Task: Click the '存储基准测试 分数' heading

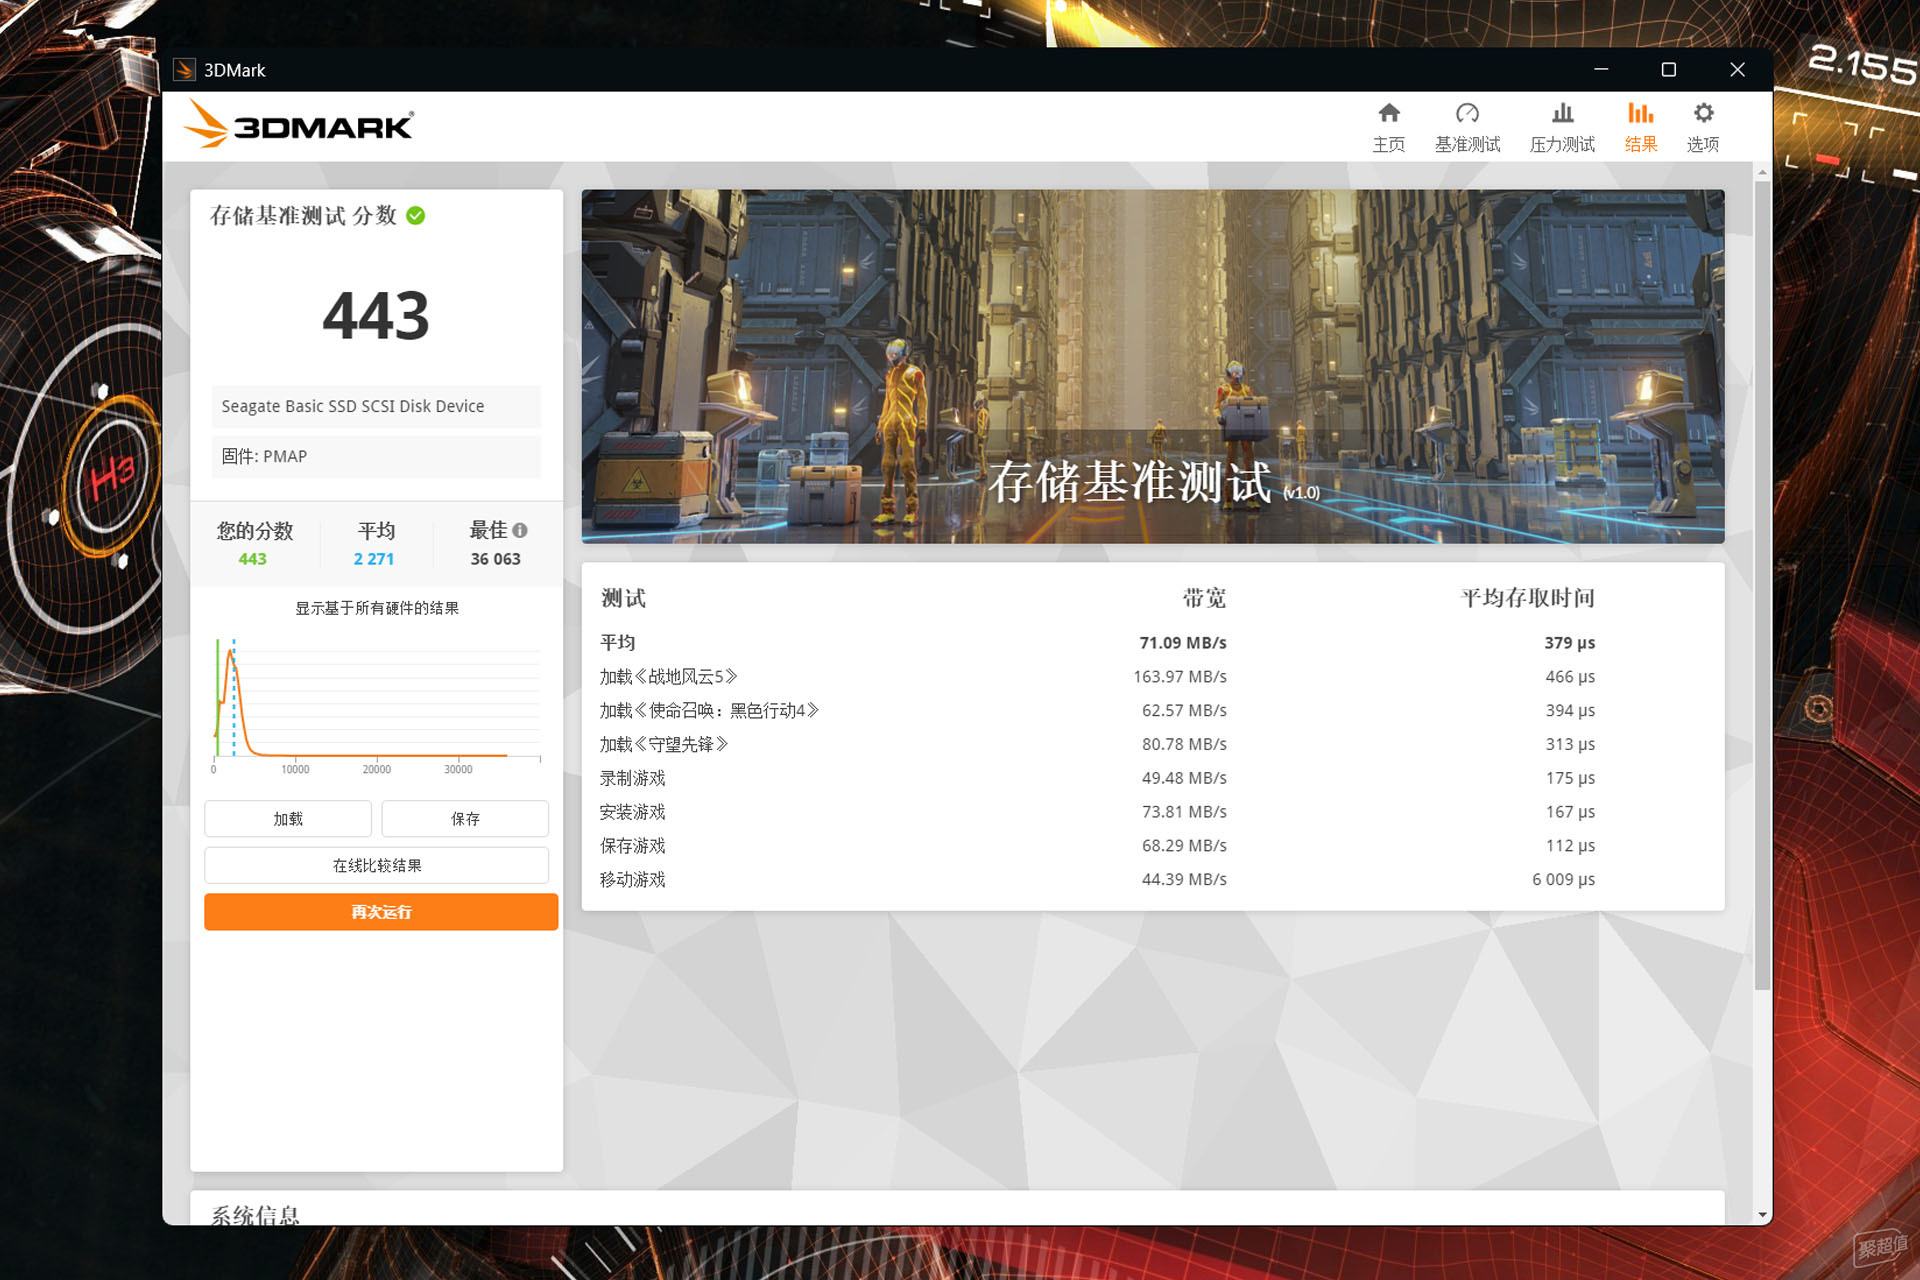Action: pos(303,215)
